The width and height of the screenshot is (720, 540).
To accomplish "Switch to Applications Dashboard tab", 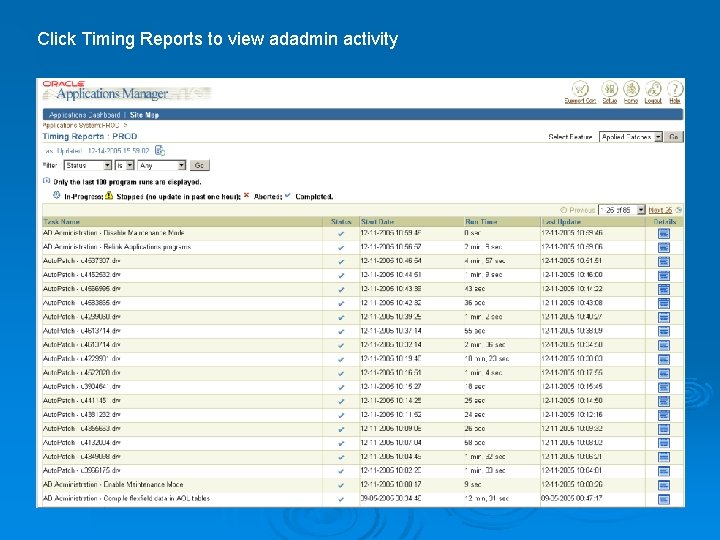I will pos(84,115).
